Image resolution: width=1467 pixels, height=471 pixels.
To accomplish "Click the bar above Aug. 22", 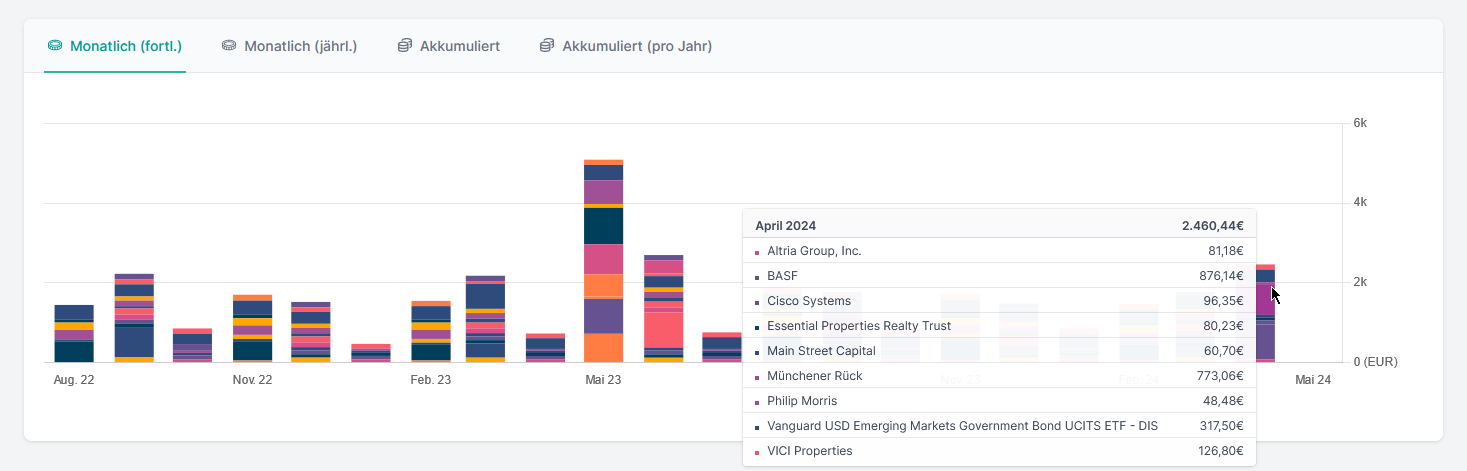I will click(x=74, y=333).
